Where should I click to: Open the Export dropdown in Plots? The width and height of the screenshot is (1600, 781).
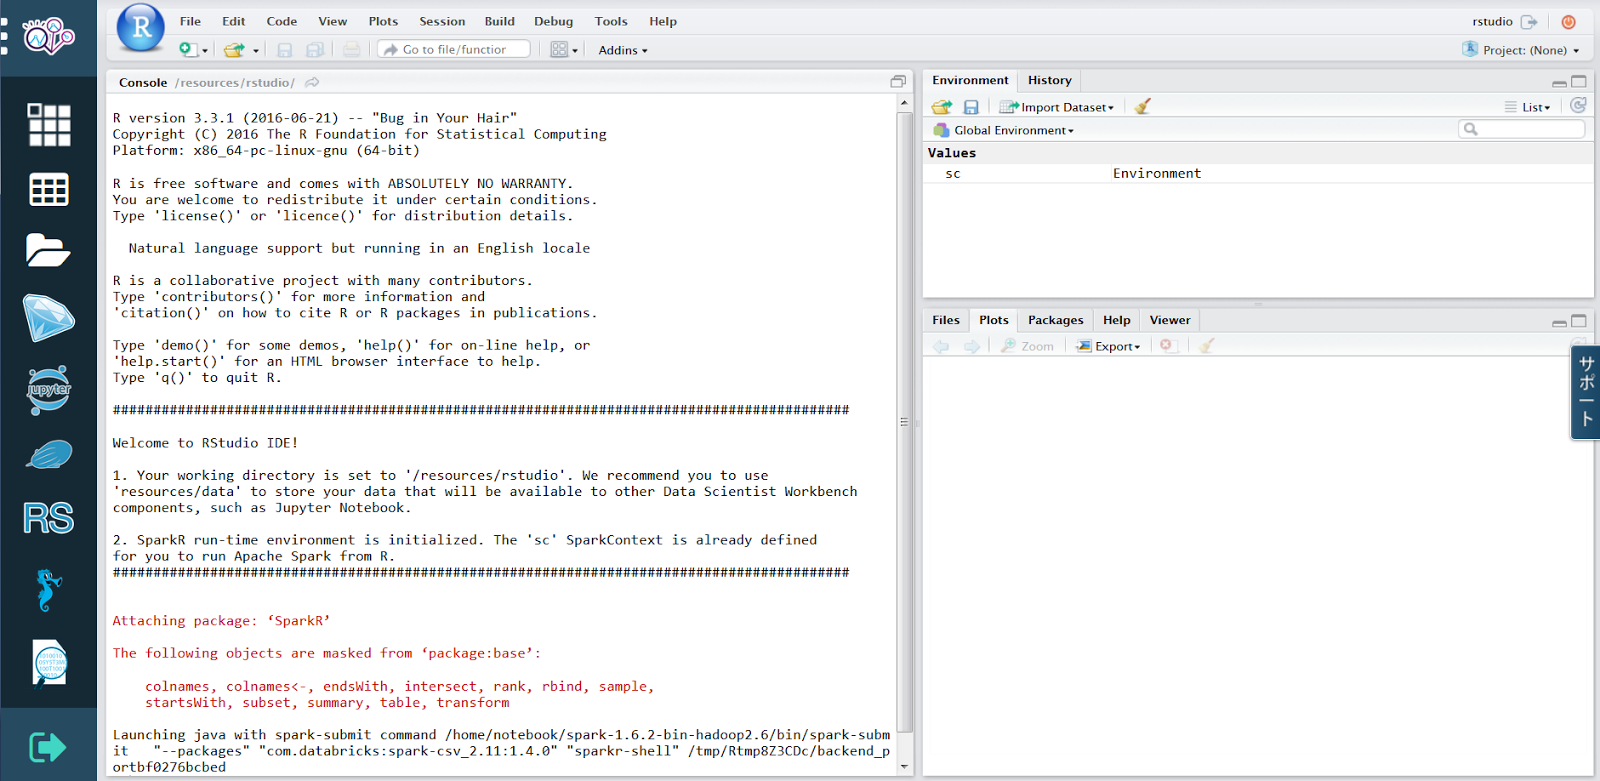[x=1108, y=346]
